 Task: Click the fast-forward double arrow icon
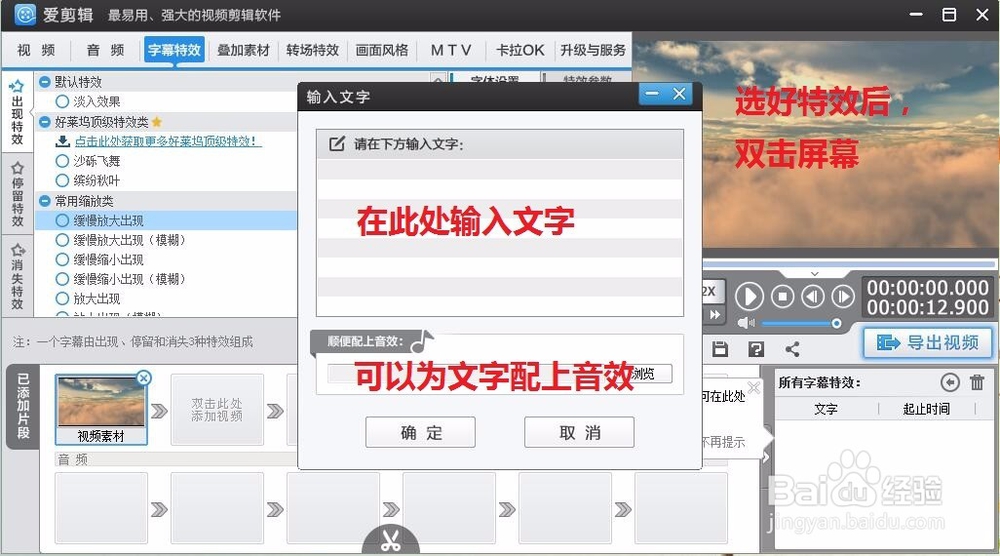pos(714,314)
